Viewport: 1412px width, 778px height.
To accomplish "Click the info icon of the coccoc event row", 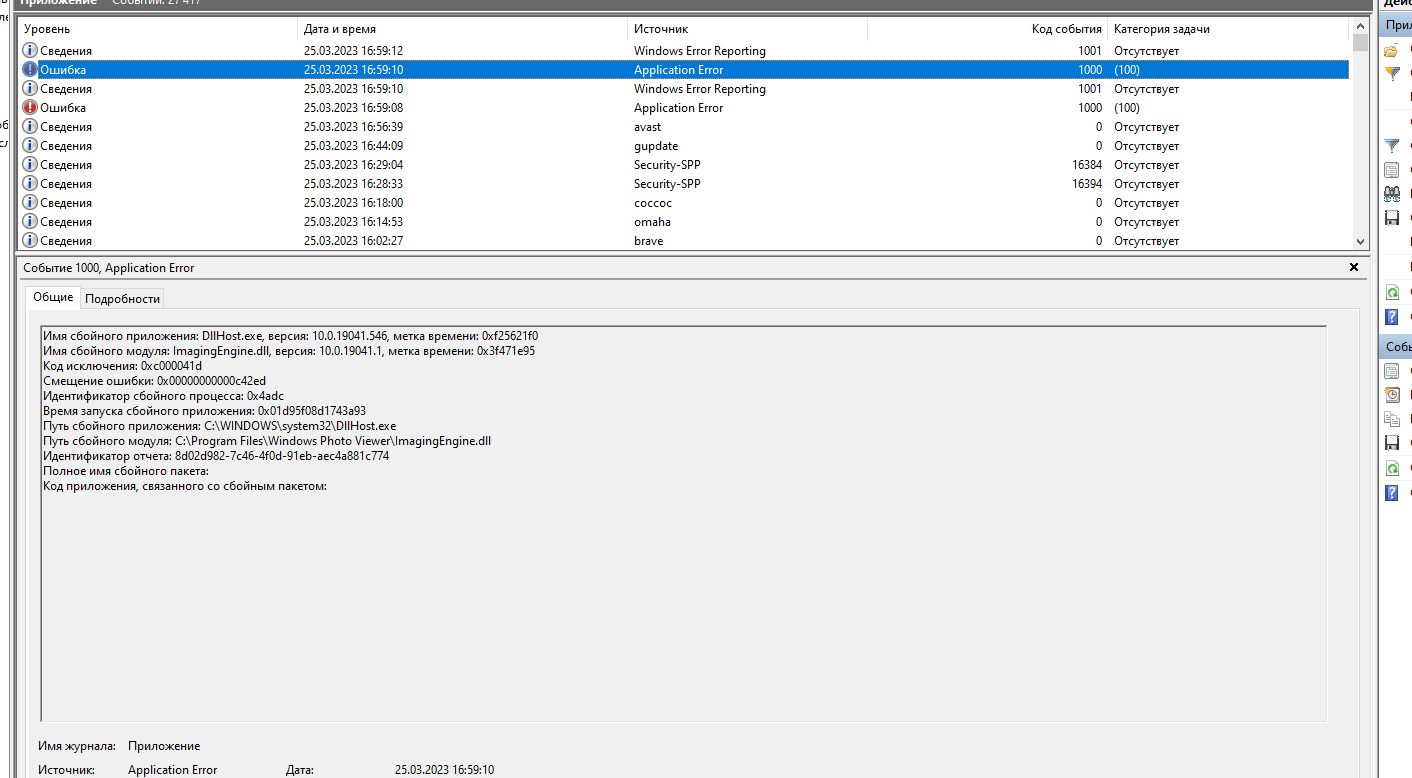I will pyautogui.click(x=30, y=203).
